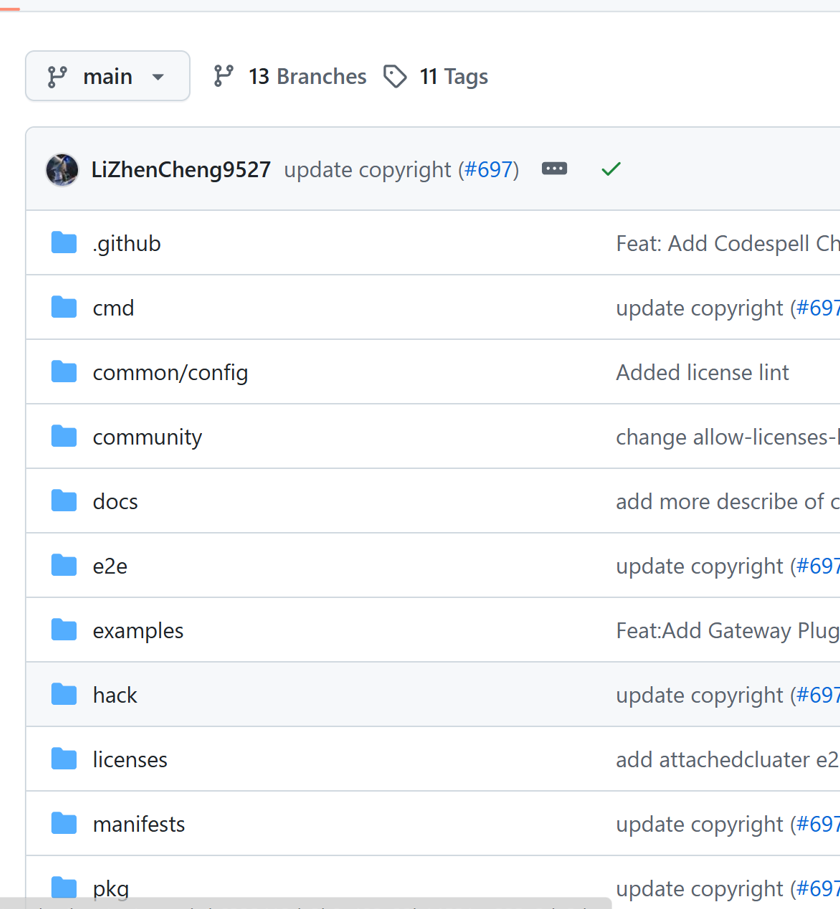Open the manifests directory
Viewport: 840px width, 909px height.
139,824
